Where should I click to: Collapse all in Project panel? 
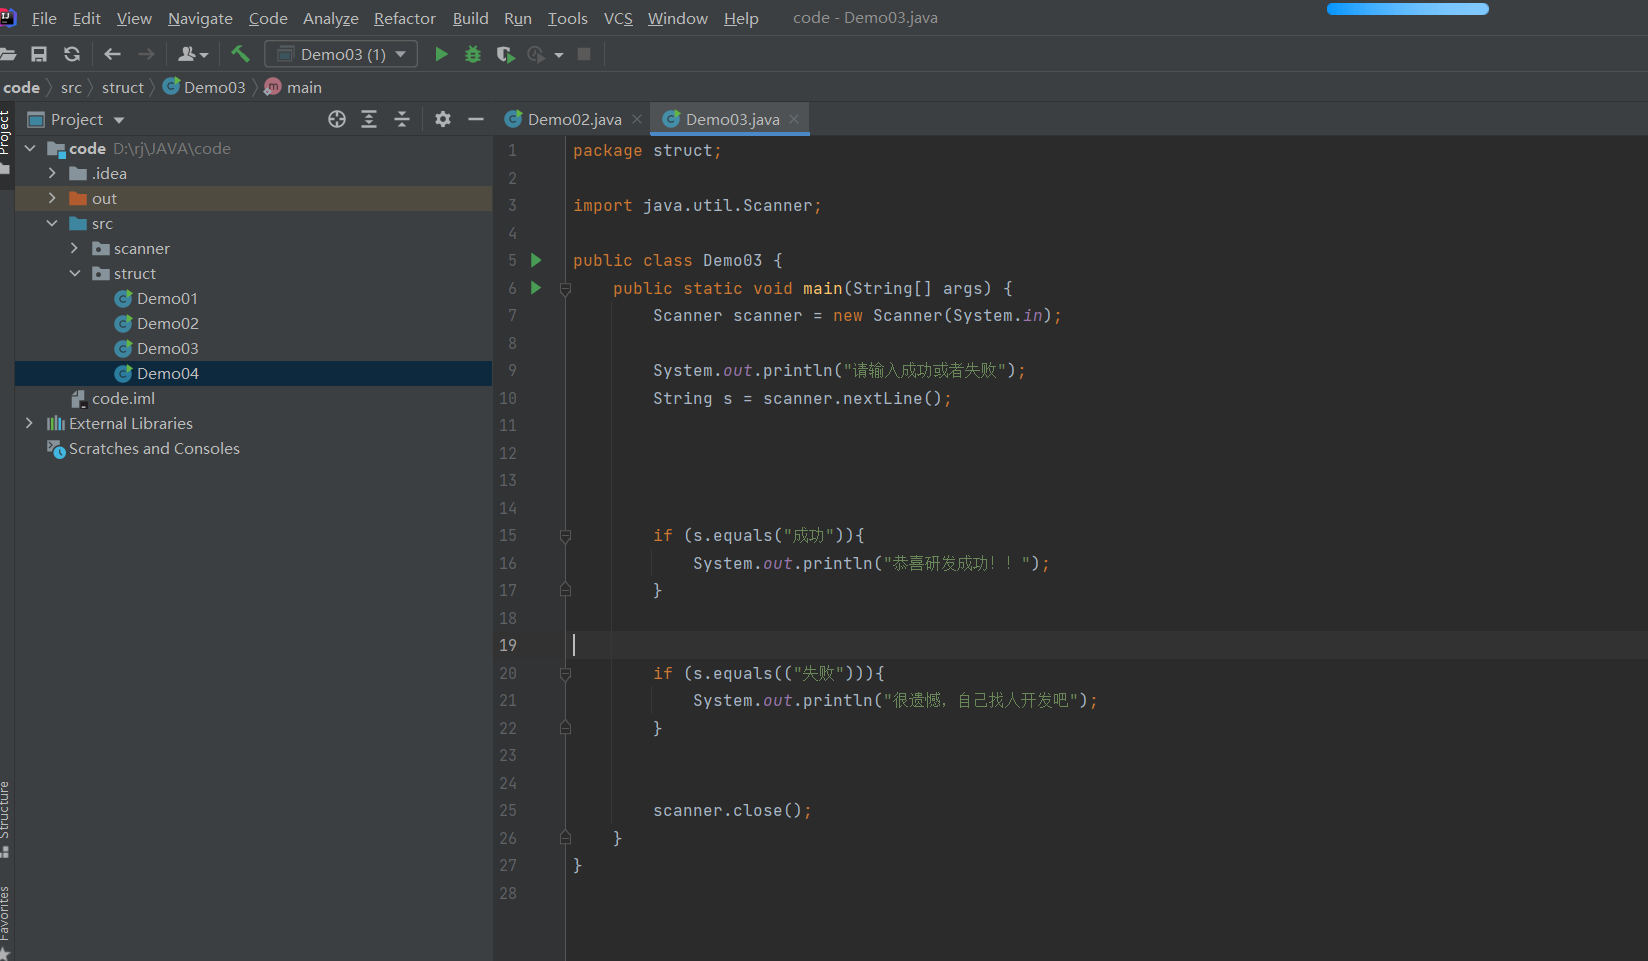[402, 120]
